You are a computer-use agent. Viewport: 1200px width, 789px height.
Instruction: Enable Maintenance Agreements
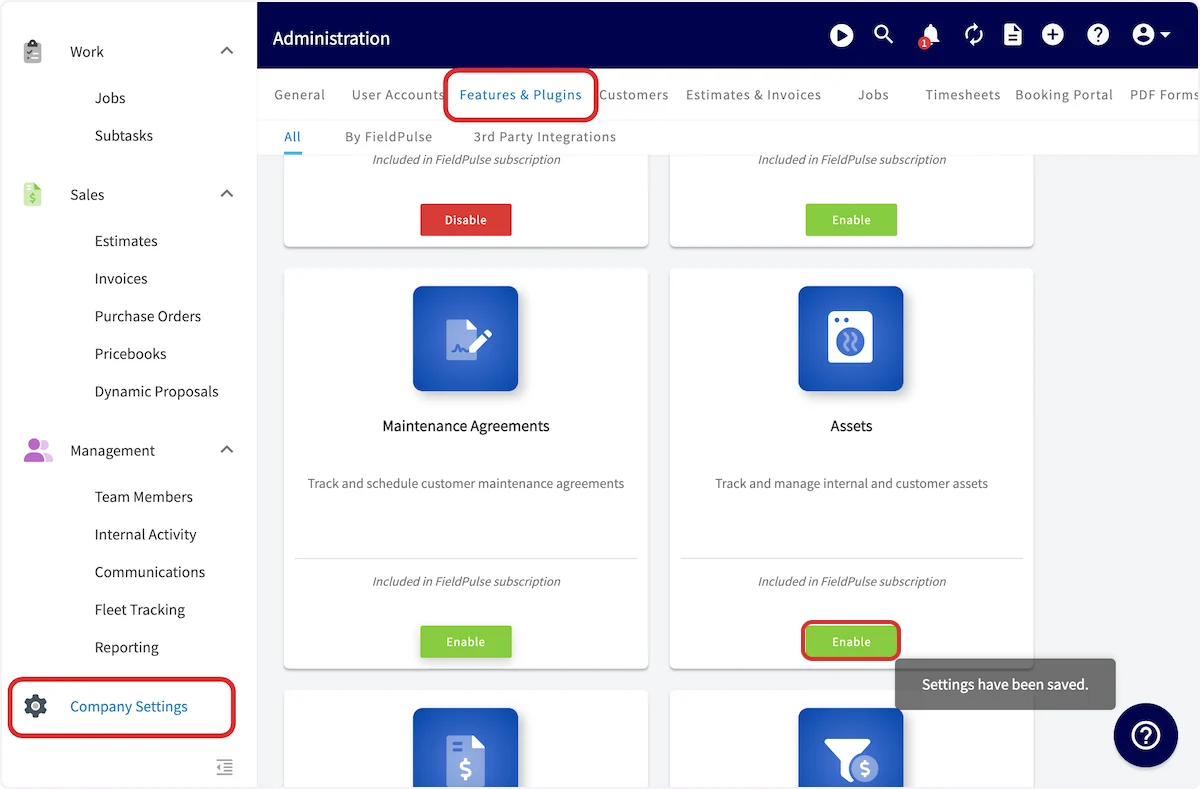pyautogui.click(x=466, y=642)
